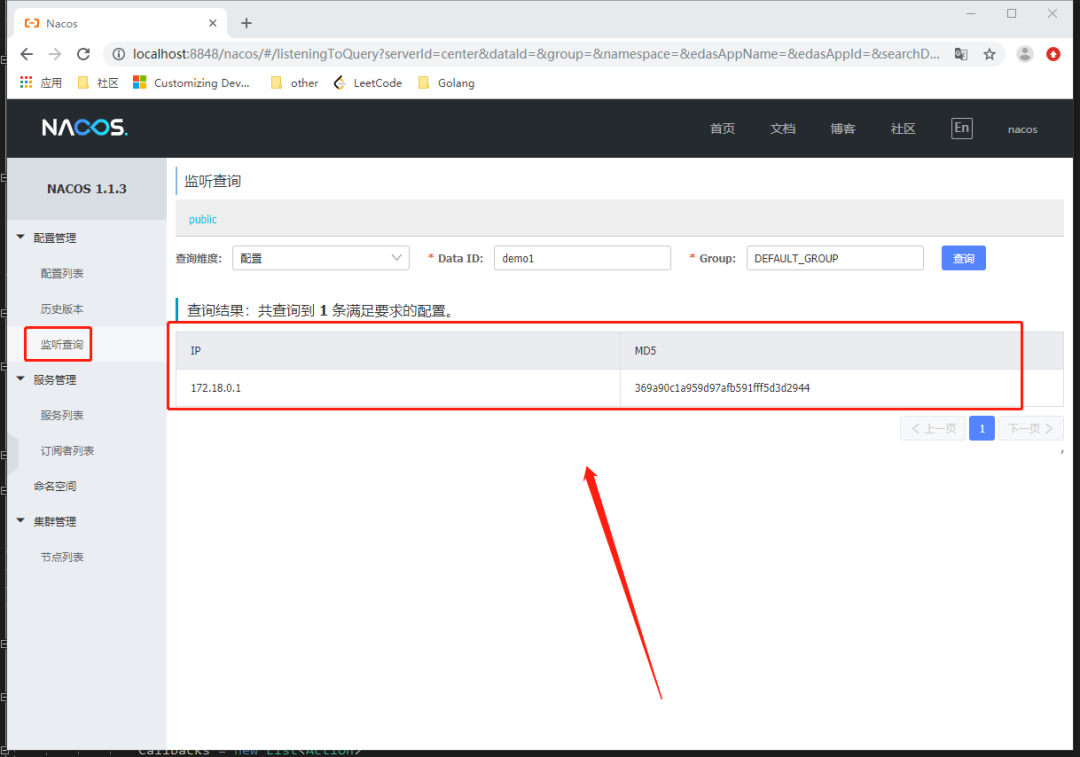The image size is (1080, 757).
Task: Click NACOS 1.1.3 version label
Action: [x=87, y=189]
